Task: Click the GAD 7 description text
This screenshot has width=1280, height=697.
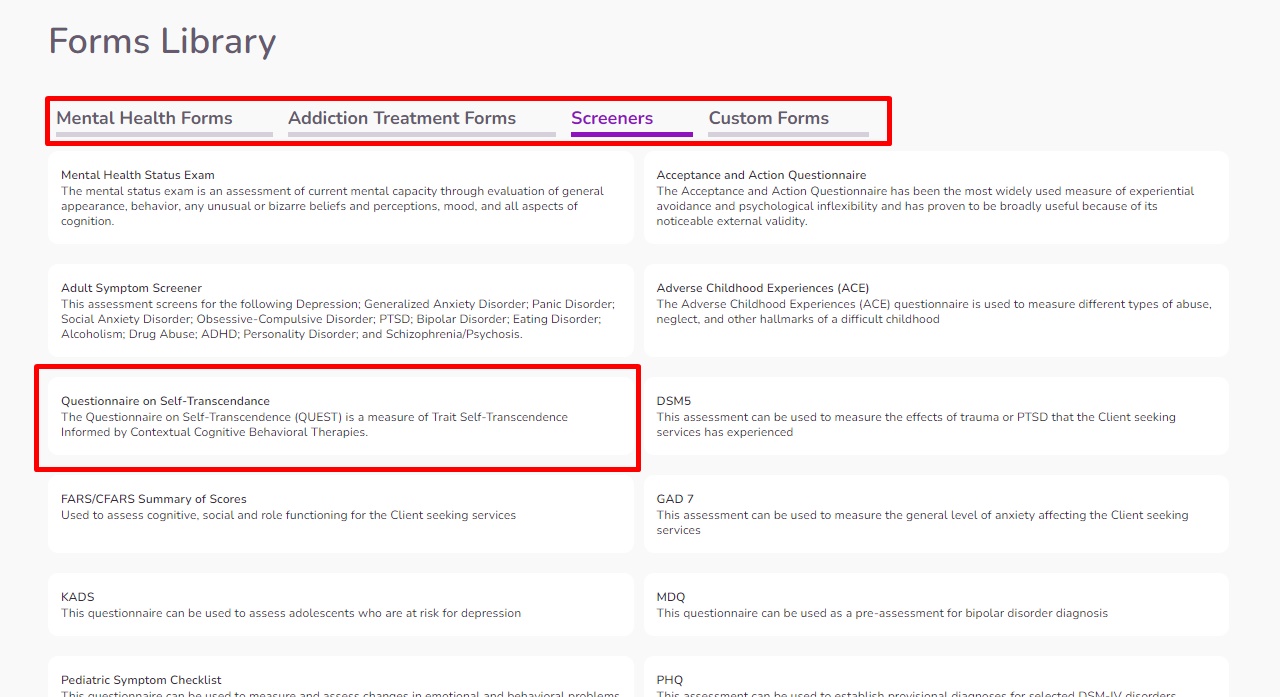Action: coord(921,522)
